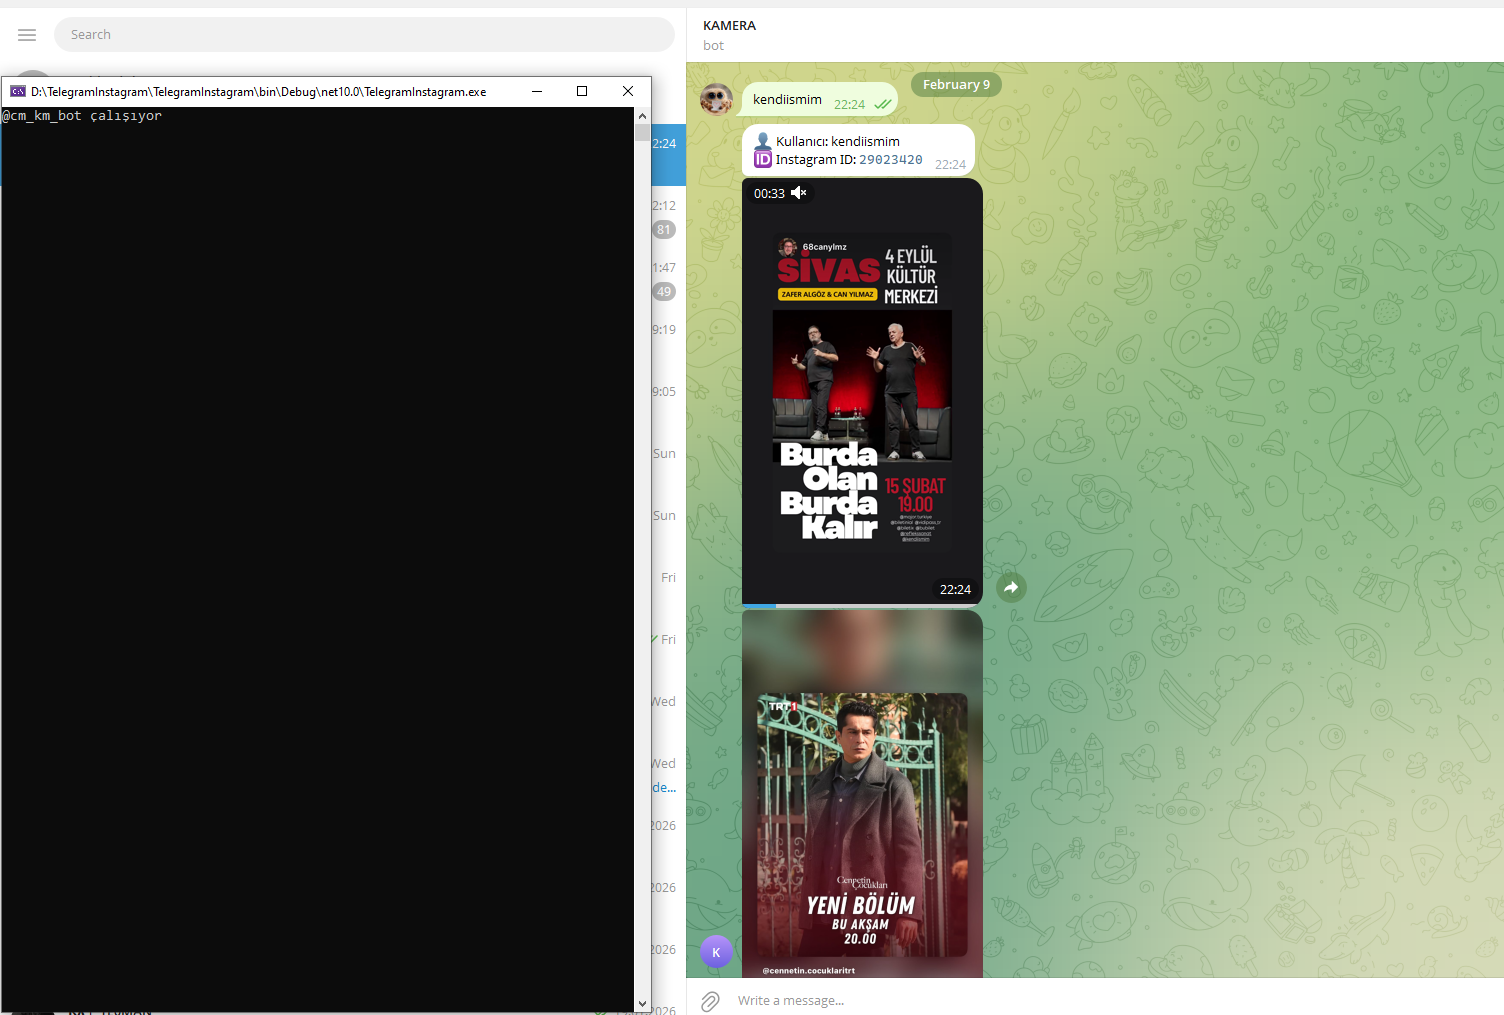
Task: Open the Yeni Bölüm poster image
Action: click(x=862, y=795)
